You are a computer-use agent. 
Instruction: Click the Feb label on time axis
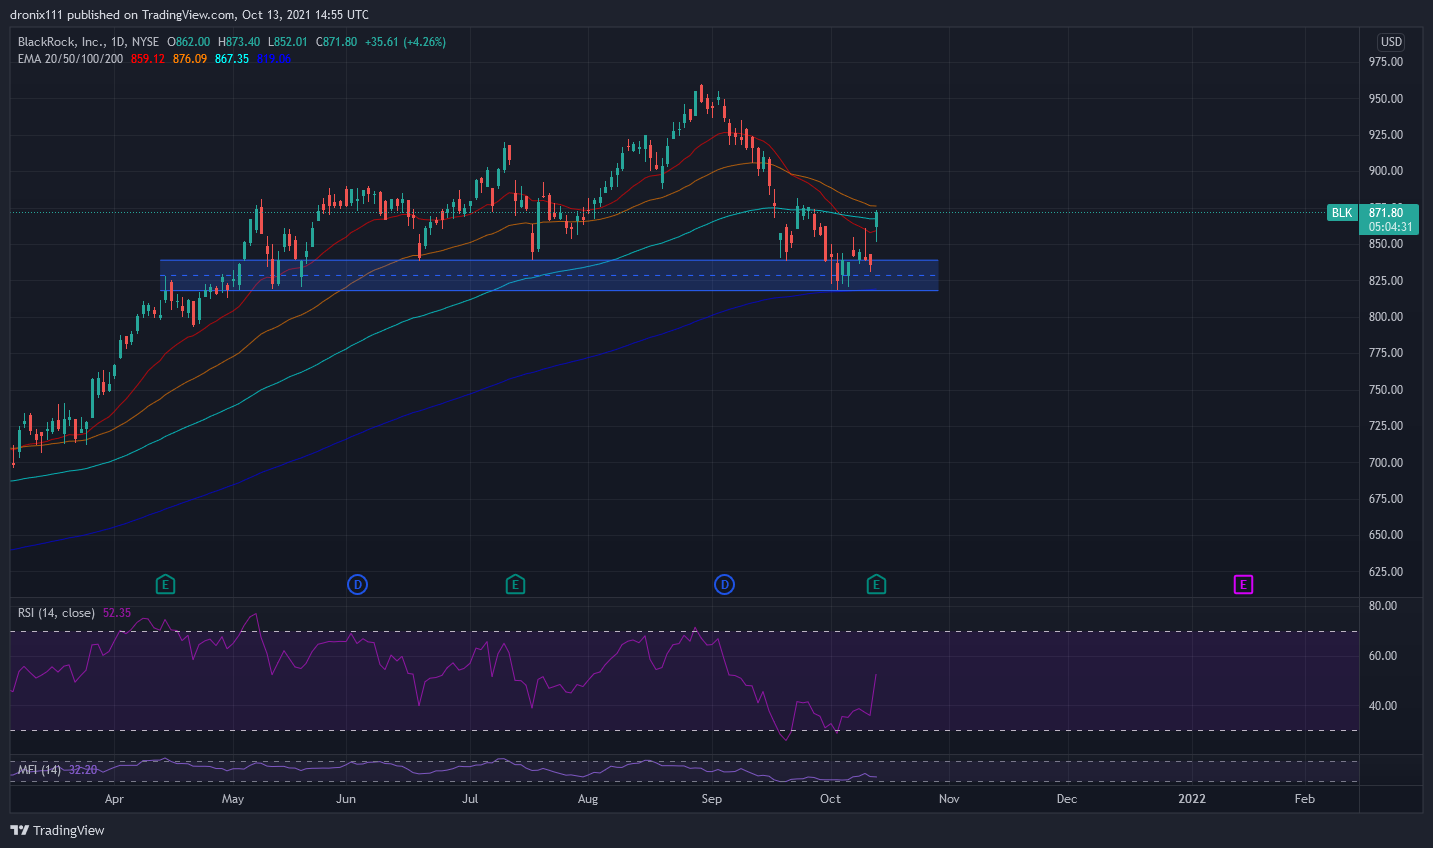tap(1304, 799)
